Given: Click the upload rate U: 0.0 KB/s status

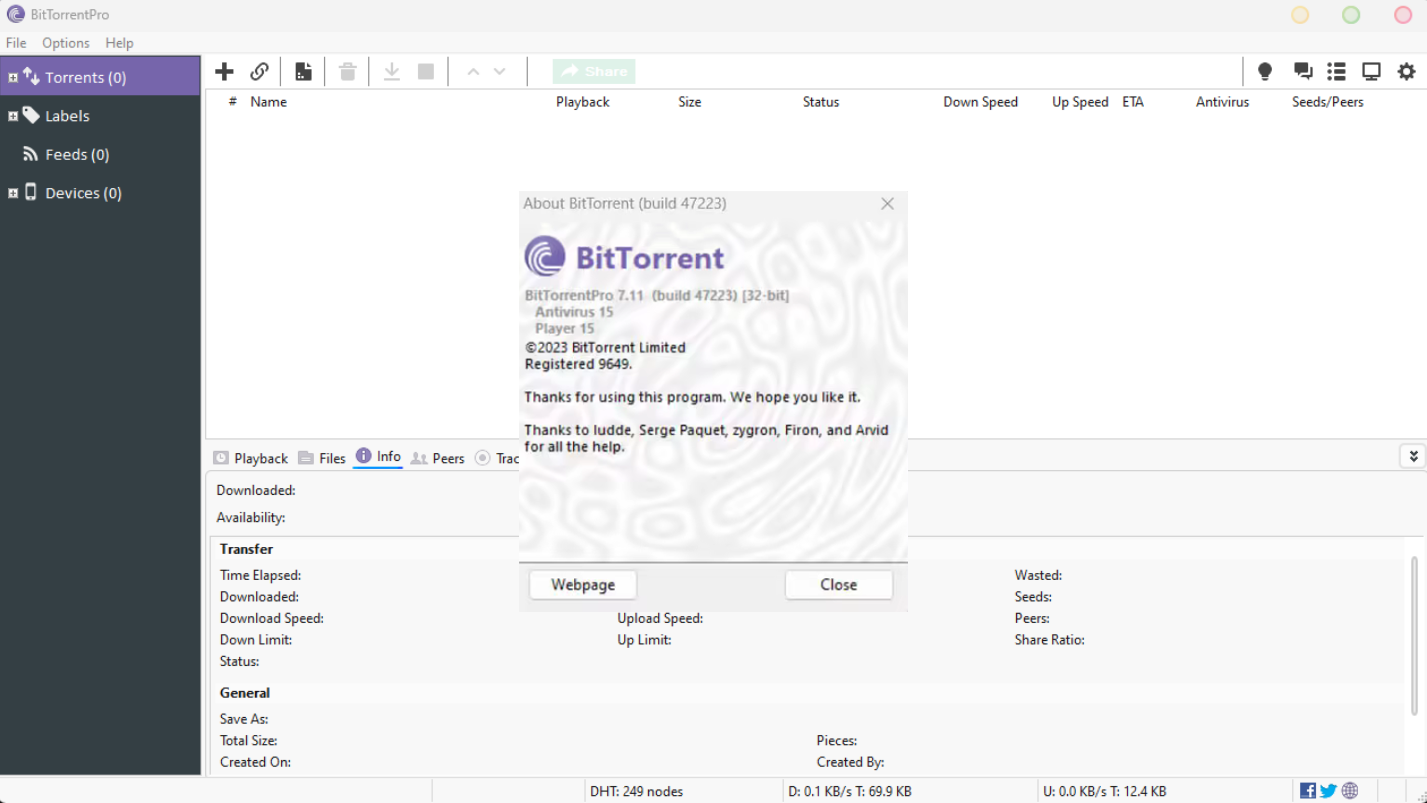Looking at the screenshot, I should (1104, 791).
